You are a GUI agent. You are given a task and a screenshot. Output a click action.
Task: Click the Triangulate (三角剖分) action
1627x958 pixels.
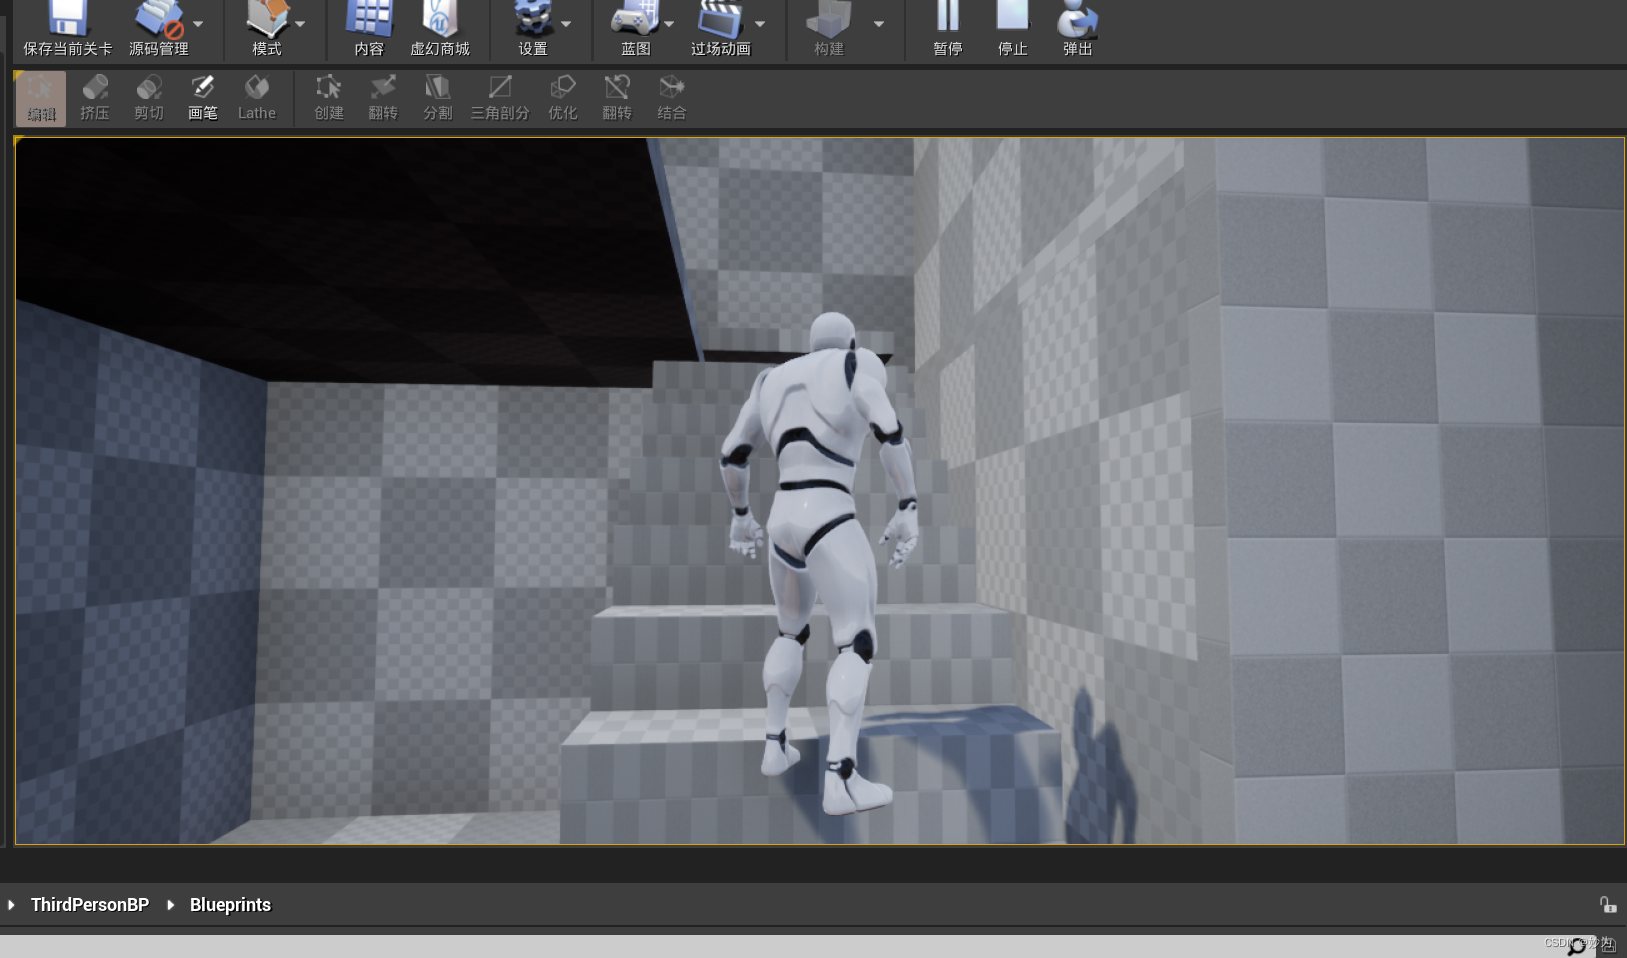(x=500, y=98)
